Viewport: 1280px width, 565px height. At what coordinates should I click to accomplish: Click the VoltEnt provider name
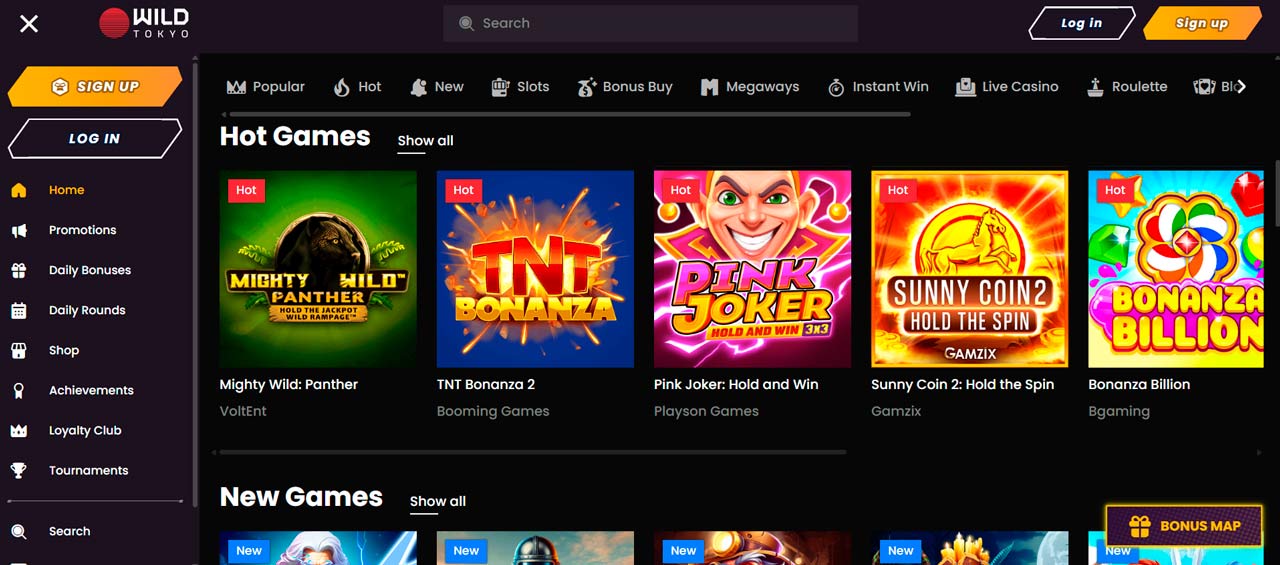243,411
